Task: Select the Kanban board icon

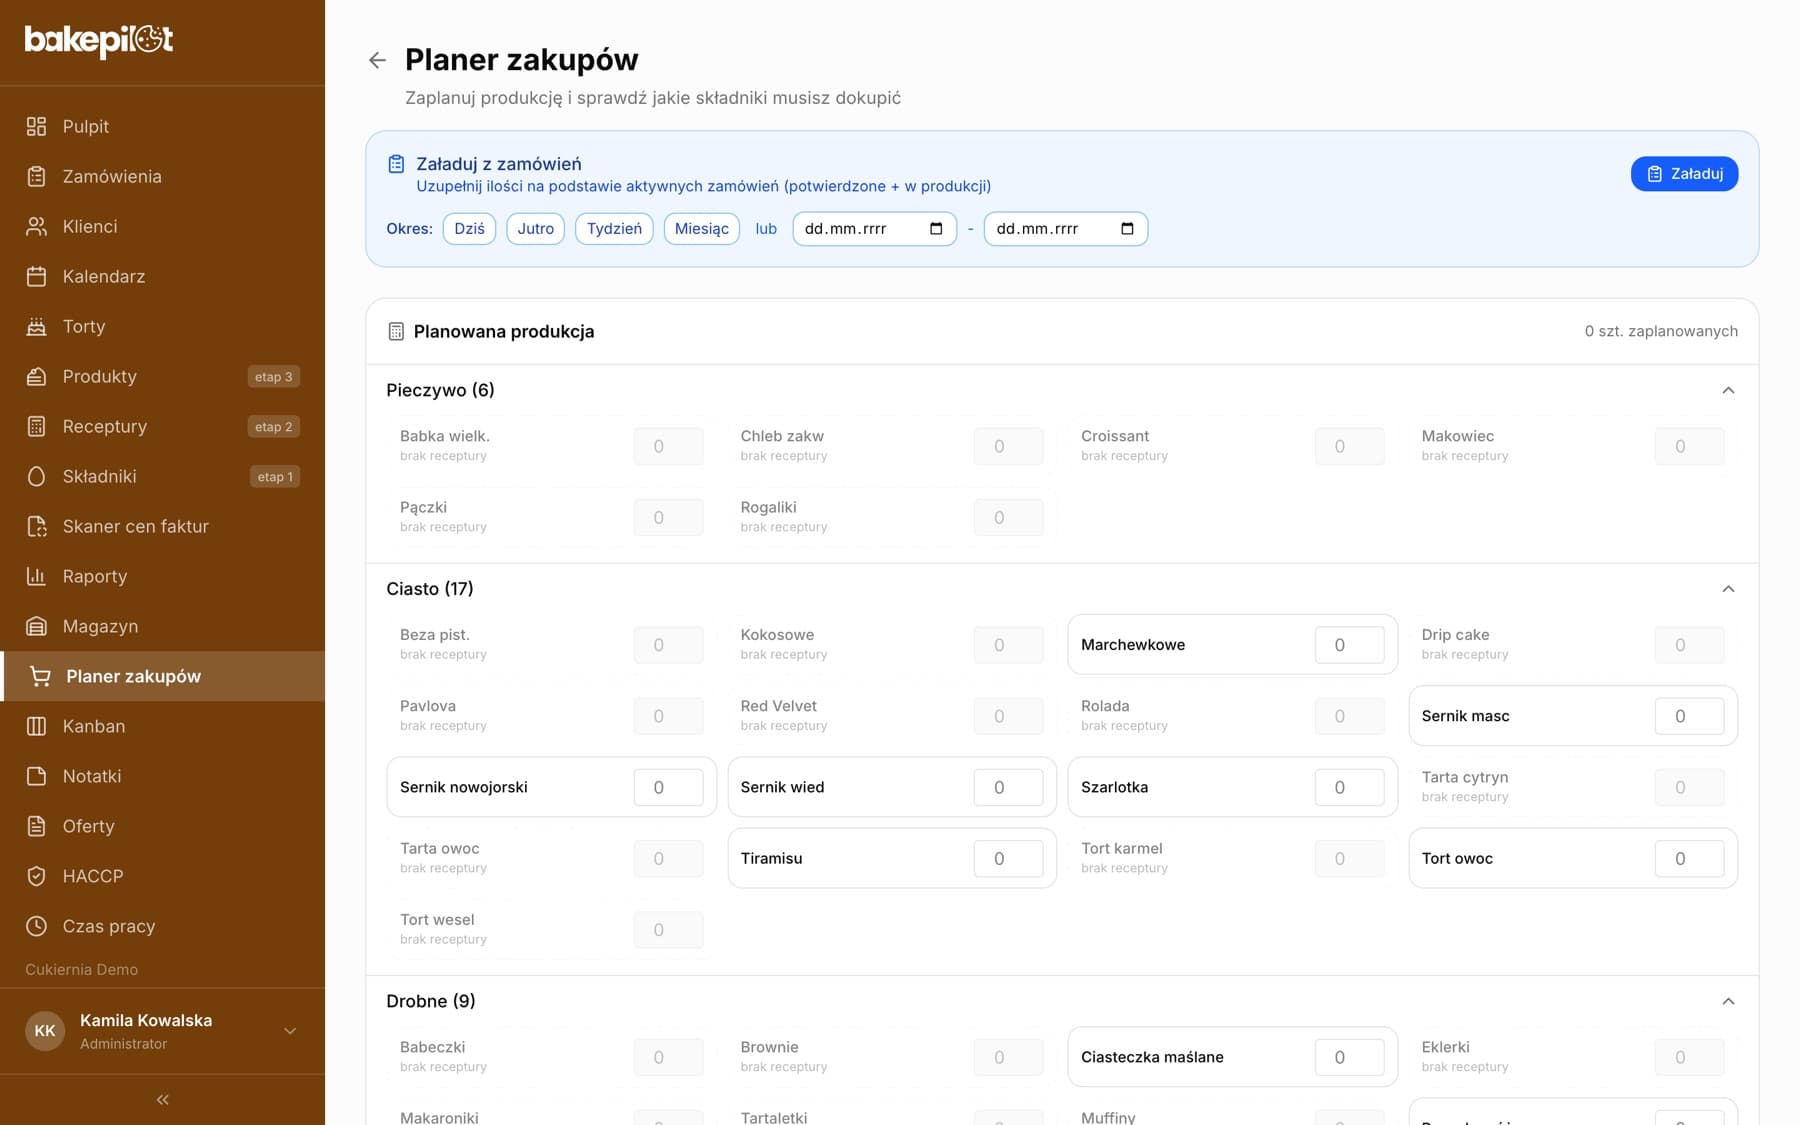Action: point(37,726)
